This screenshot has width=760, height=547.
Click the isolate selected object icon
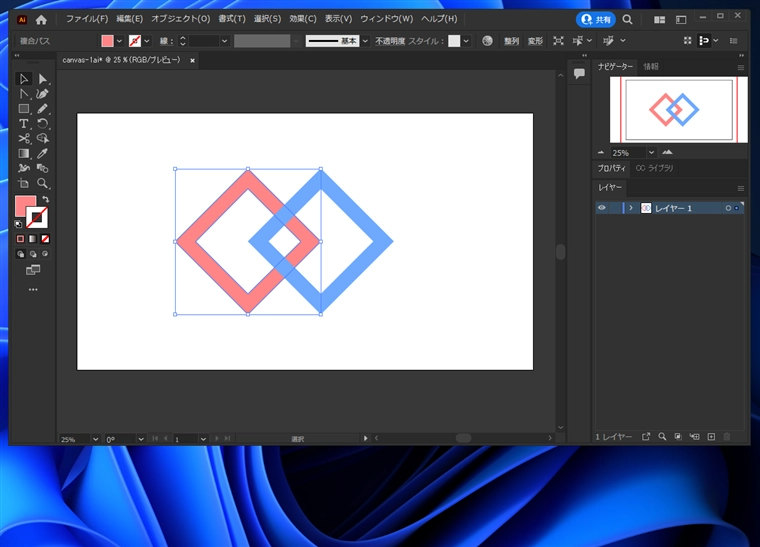558,41
